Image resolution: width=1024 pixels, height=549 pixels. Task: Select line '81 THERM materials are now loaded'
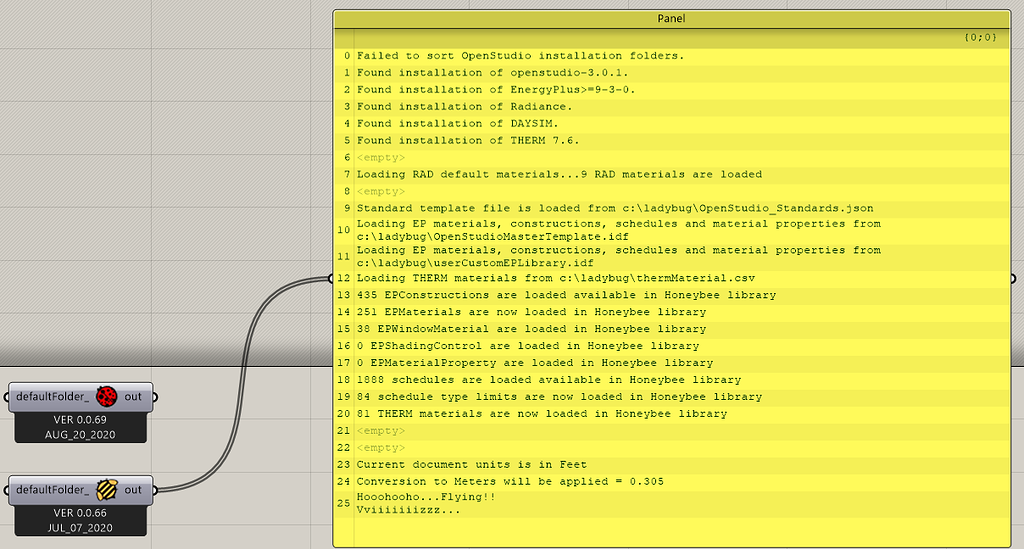click(x=672, y=415)
